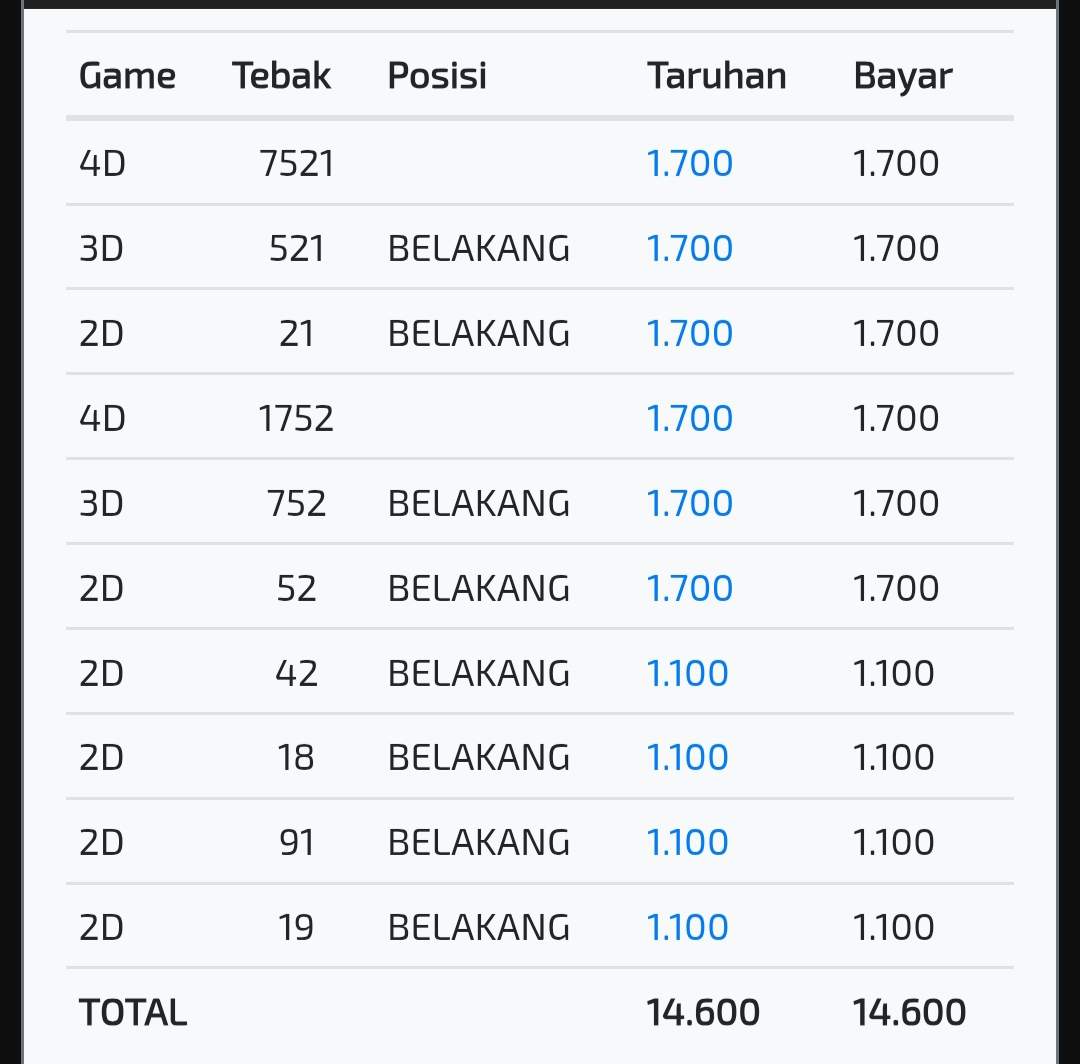The height and width of the screenshot is (1064, 1080).
Task: Open the 1.100 bet link for 42
Action: [688, 673]
